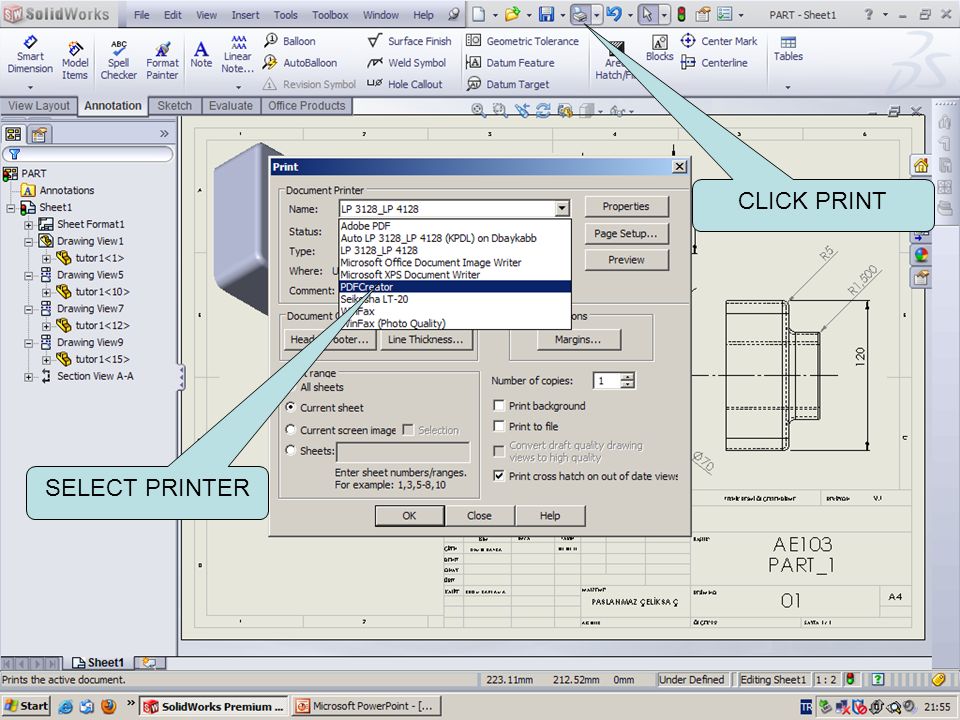Open the printer Name dropdown arrow
The height and width of the screenshot is (720, 960).
pyautogui.click(x=562, y=209)
